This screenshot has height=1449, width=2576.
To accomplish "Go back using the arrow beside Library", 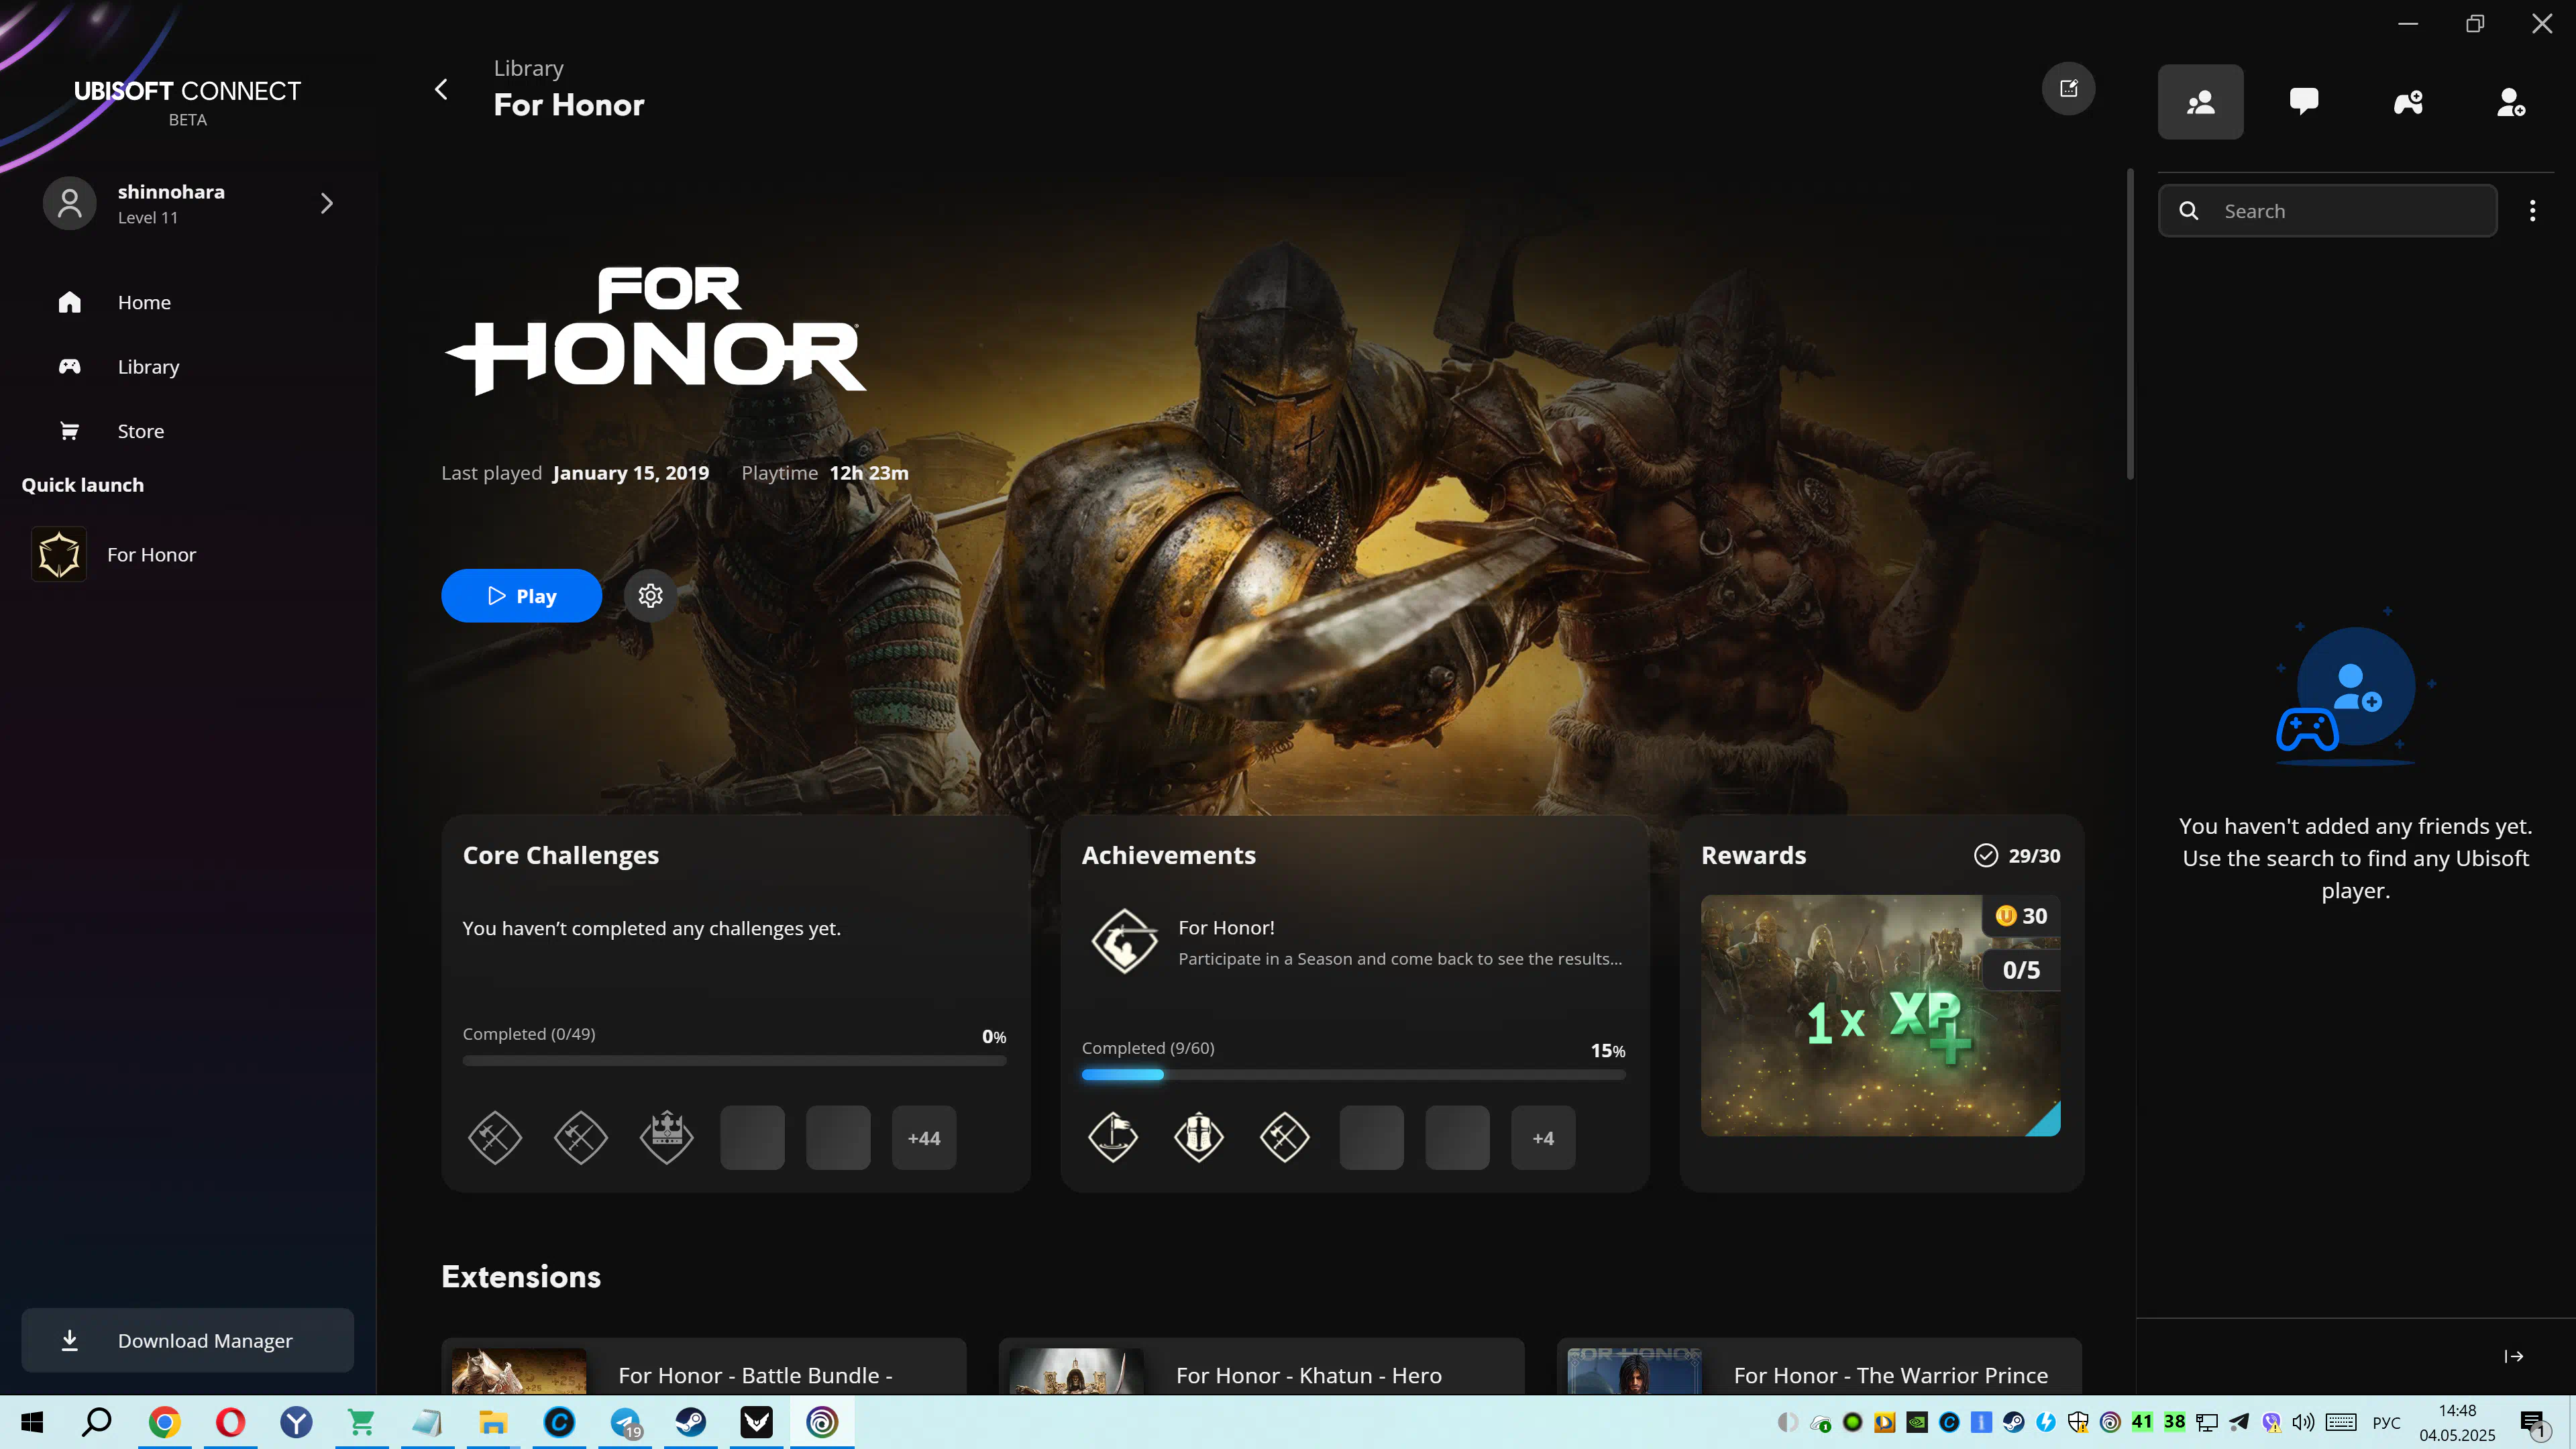I will (x=441, y=90).
